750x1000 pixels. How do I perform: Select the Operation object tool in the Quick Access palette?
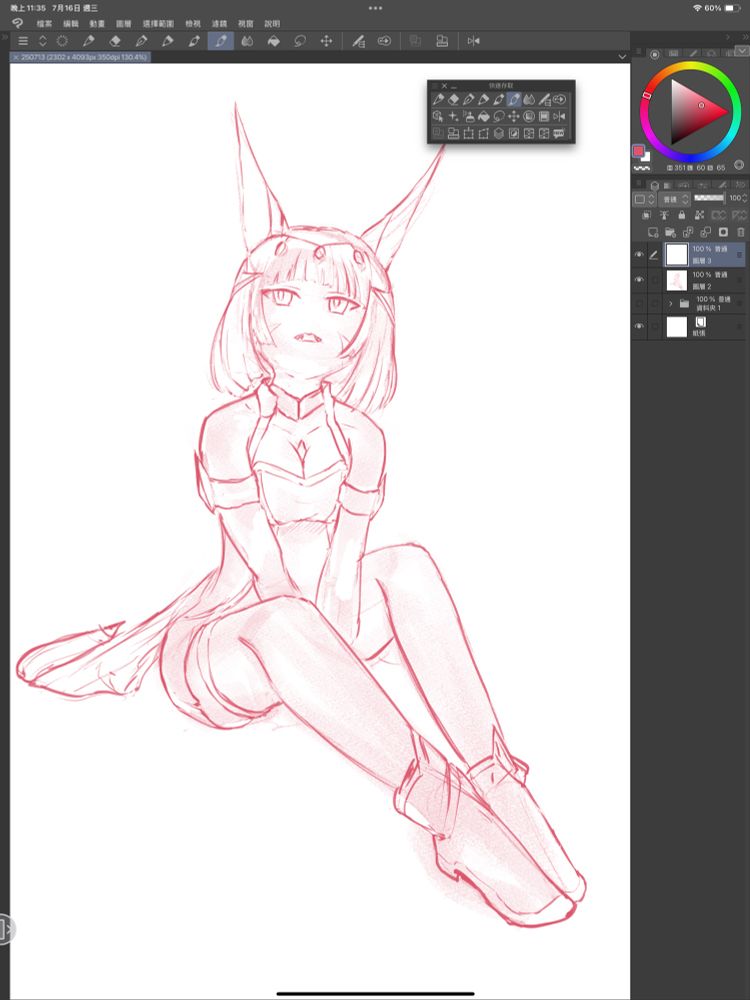coord(438,116)
